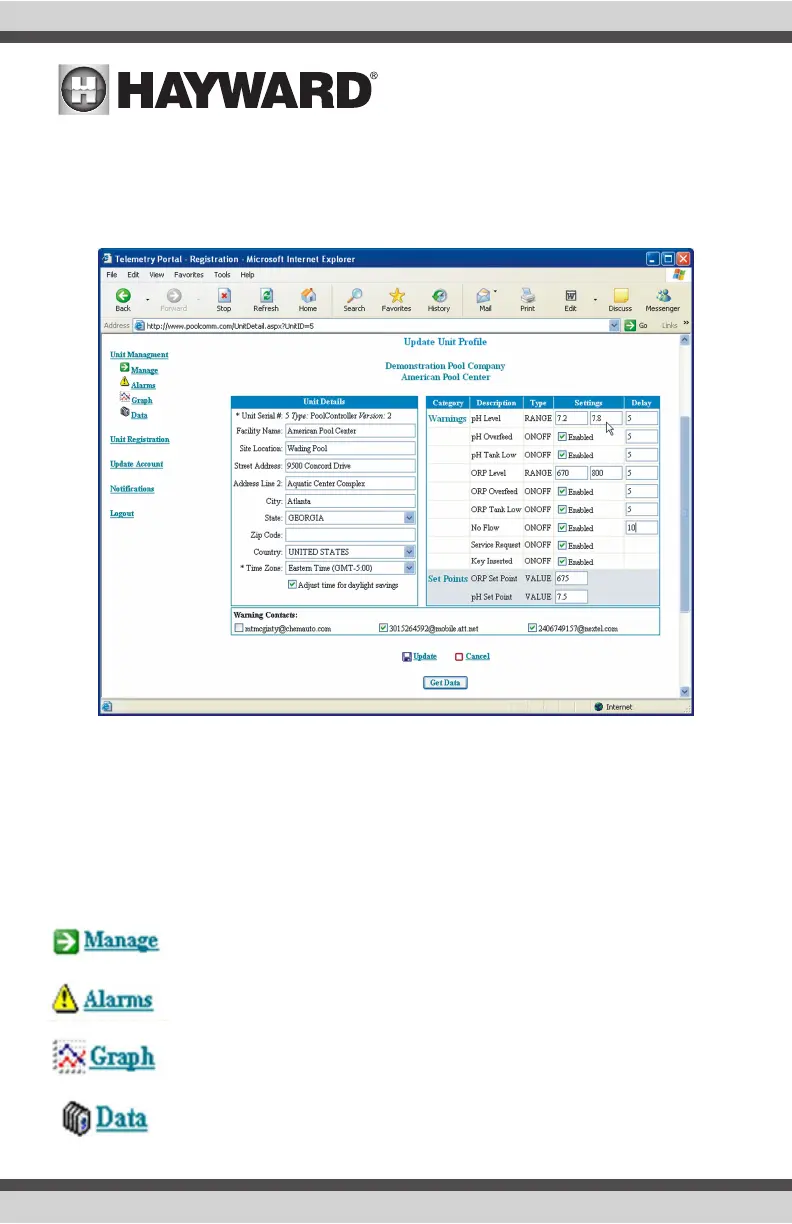Click the red square icon beside Cancel
Viewport: 792px width, 1224px height.
[x=459, y=657]
